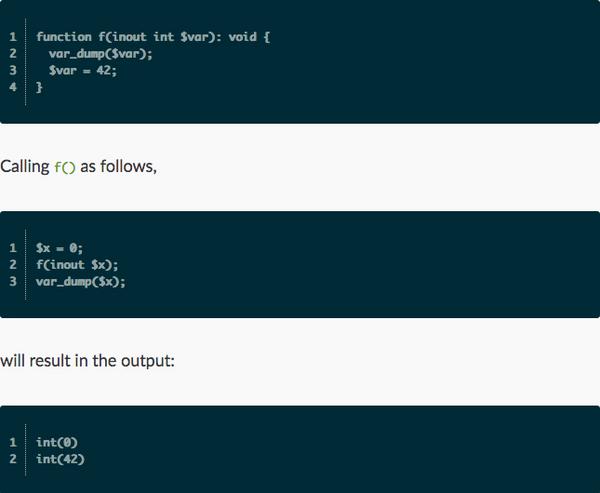
Task: Click the $x = 0; code line
Action: pyautogui.click(x=59, y=248)
